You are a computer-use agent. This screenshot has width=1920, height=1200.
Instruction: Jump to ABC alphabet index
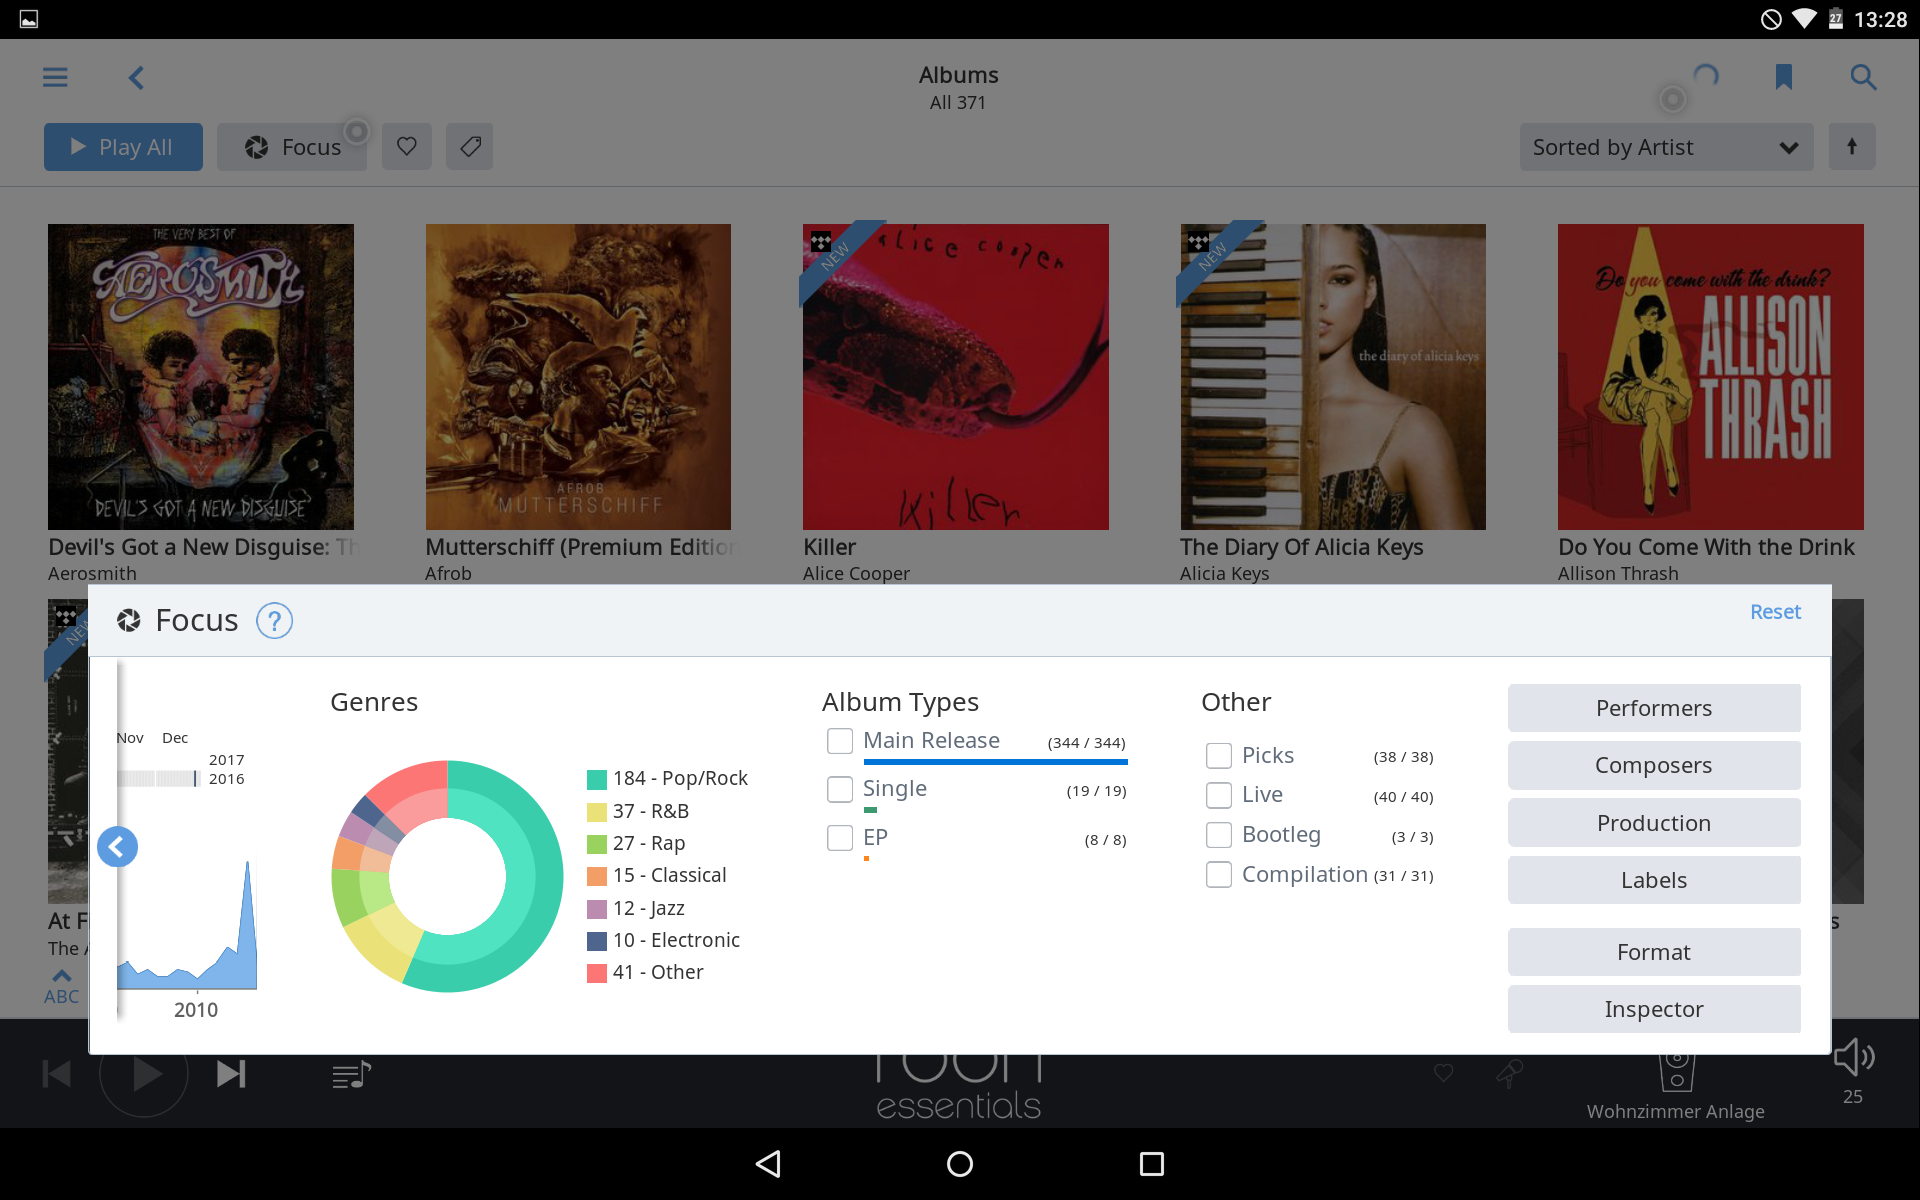tap(61, 987)
